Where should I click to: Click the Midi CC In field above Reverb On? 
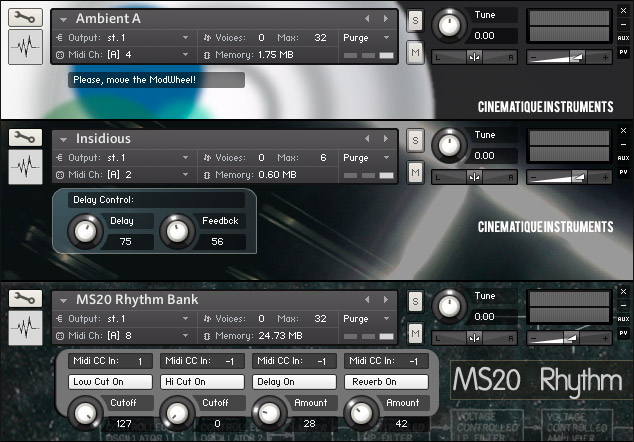pyautogui.click(x=386, y=361)
